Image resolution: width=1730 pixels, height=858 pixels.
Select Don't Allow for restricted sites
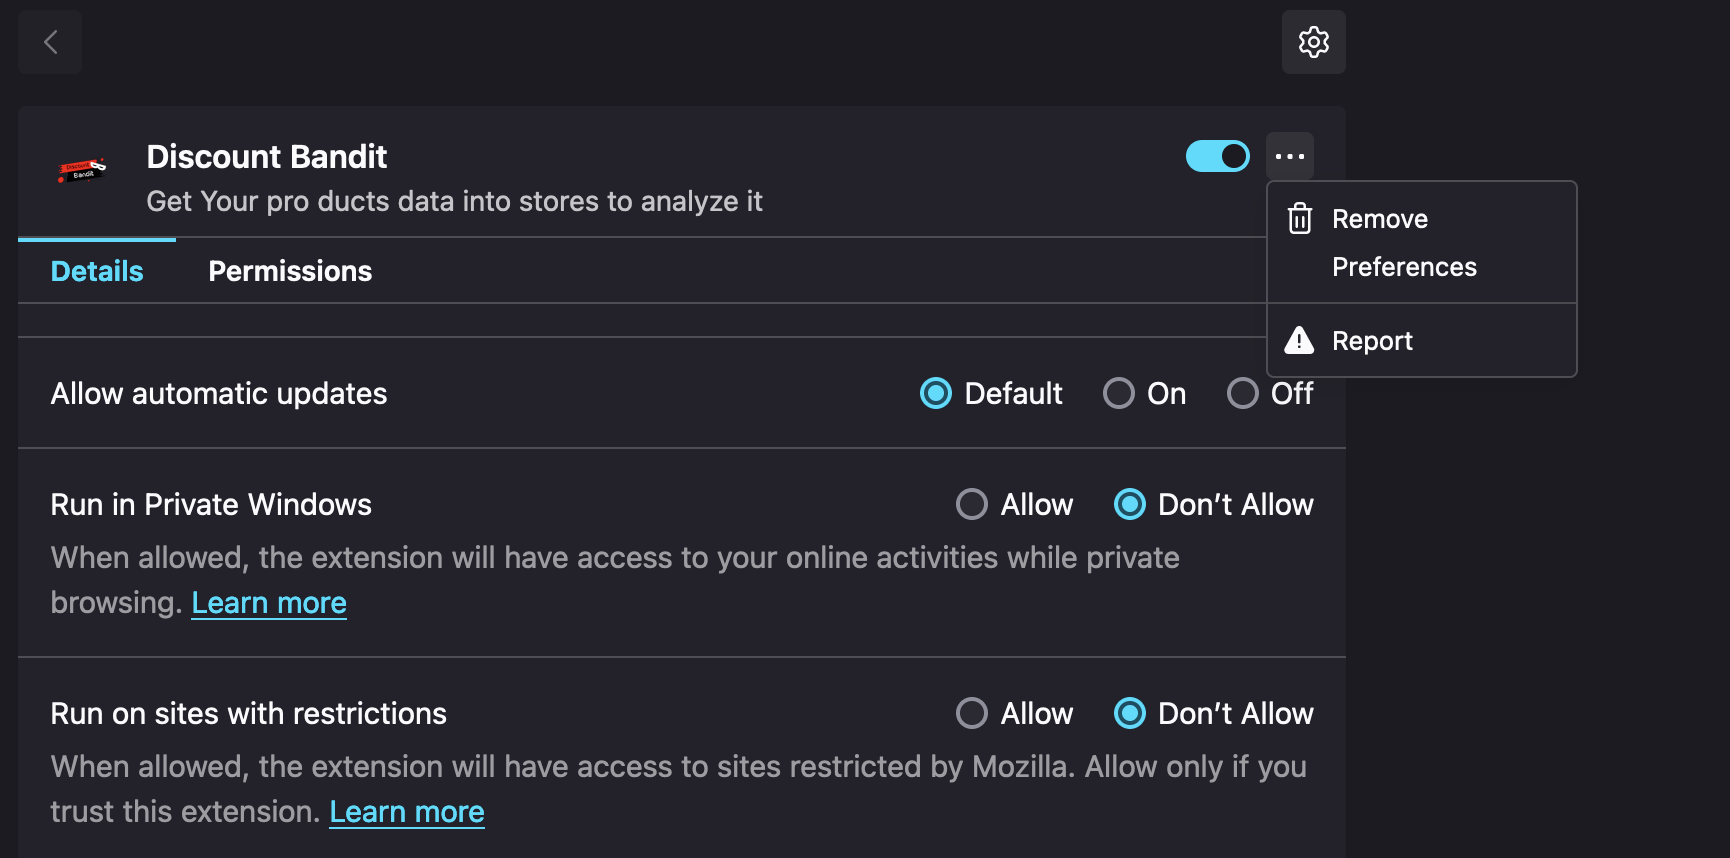[1130, 713]
